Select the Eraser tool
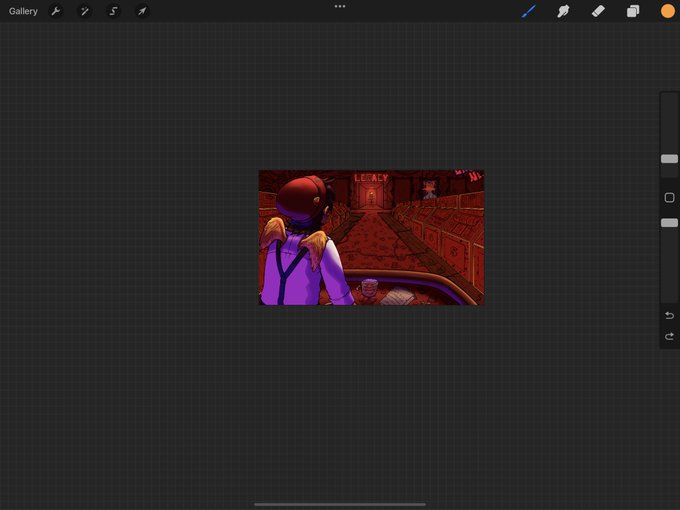 pyautogui.click(x=598, y=11)
